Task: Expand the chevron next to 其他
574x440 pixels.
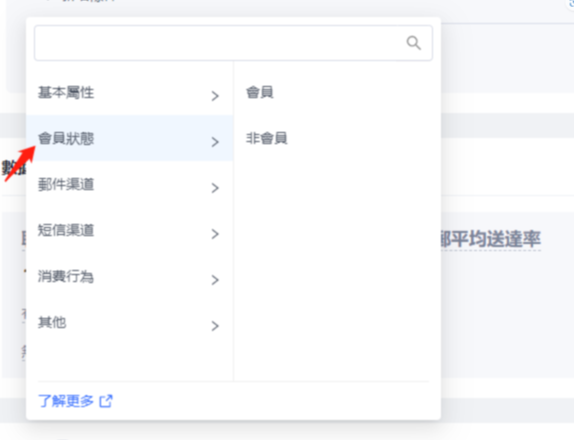Action: coord(215,326)
